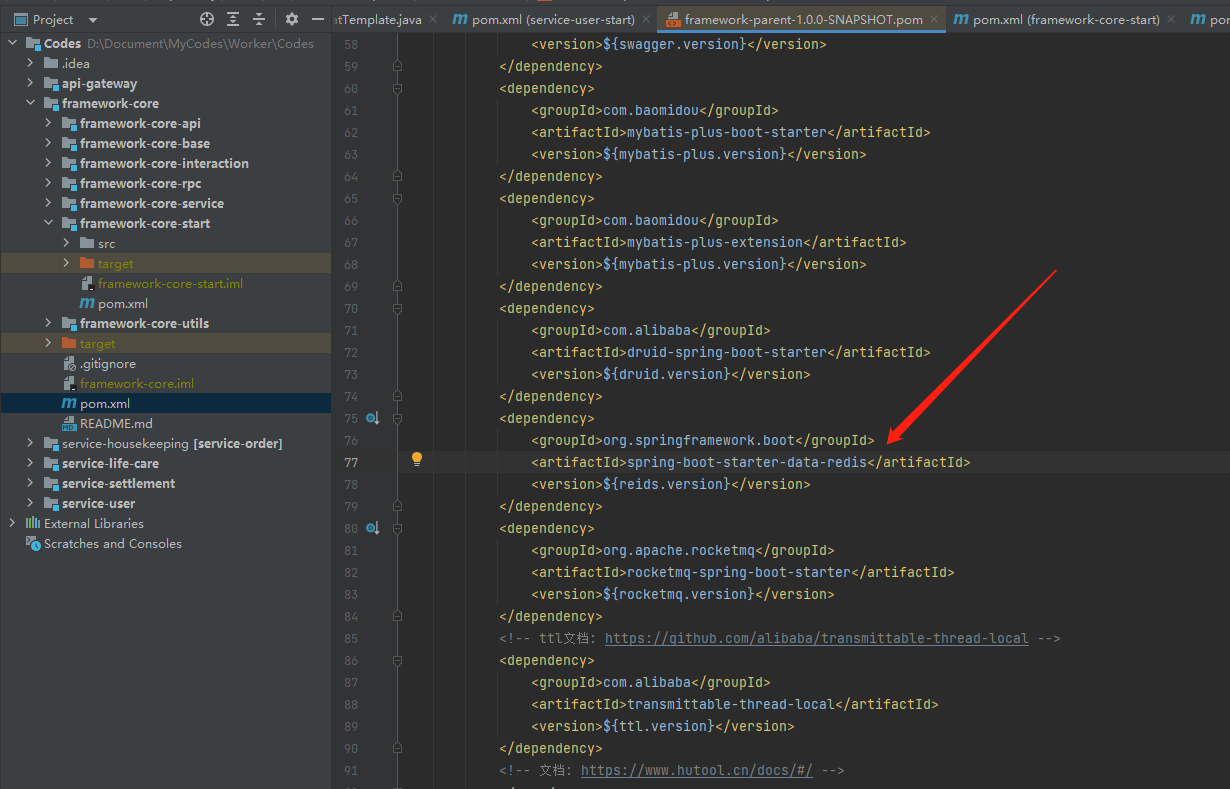Click the api-gateway module folder icon
This screenshot has width=1230, height=789.
tap(51, 83)
